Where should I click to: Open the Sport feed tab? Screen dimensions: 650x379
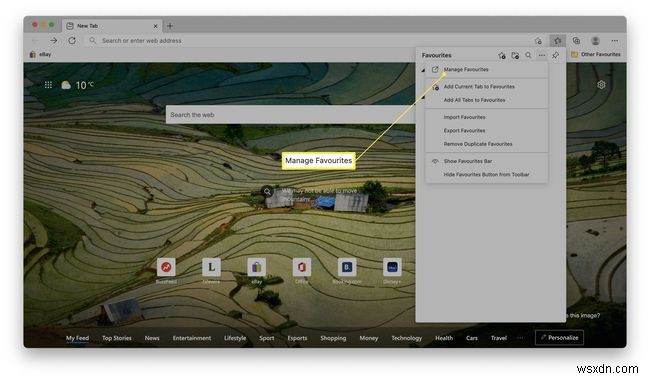pyautogui.click(x=267, y=338)
